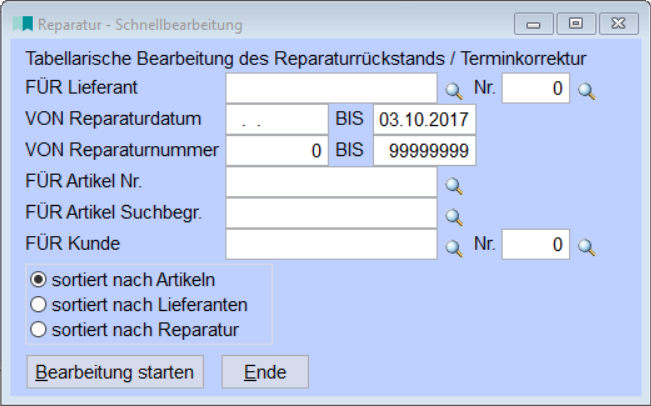Screen dimensions: 651x406
Task: Focus the FÜR Artikel Nr. field
Action: point(331,181)
